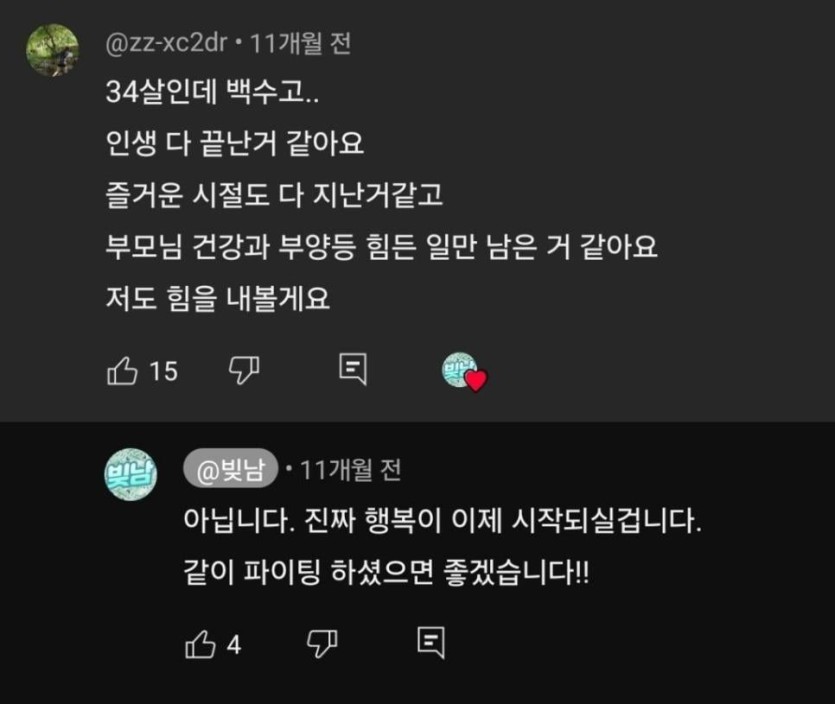Open reply icon under @빛남's reply
This screenshot has width=835, height=704.
(x=431, y=643)
